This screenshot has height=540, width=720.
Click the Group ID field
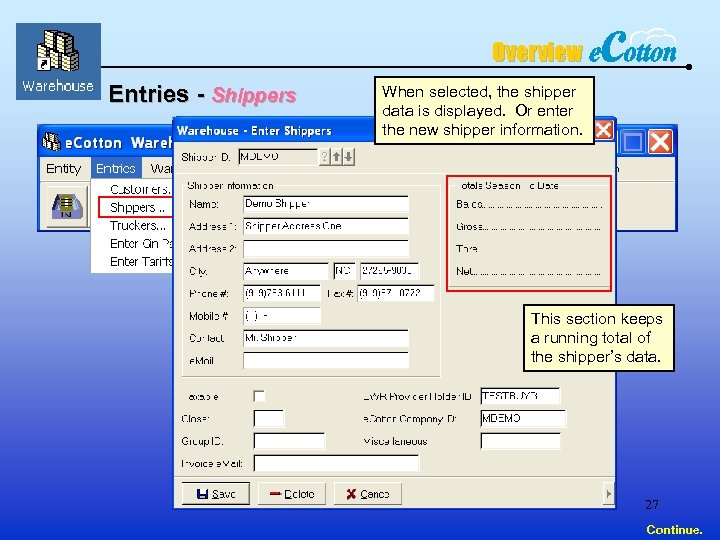[x=289, y=441]
